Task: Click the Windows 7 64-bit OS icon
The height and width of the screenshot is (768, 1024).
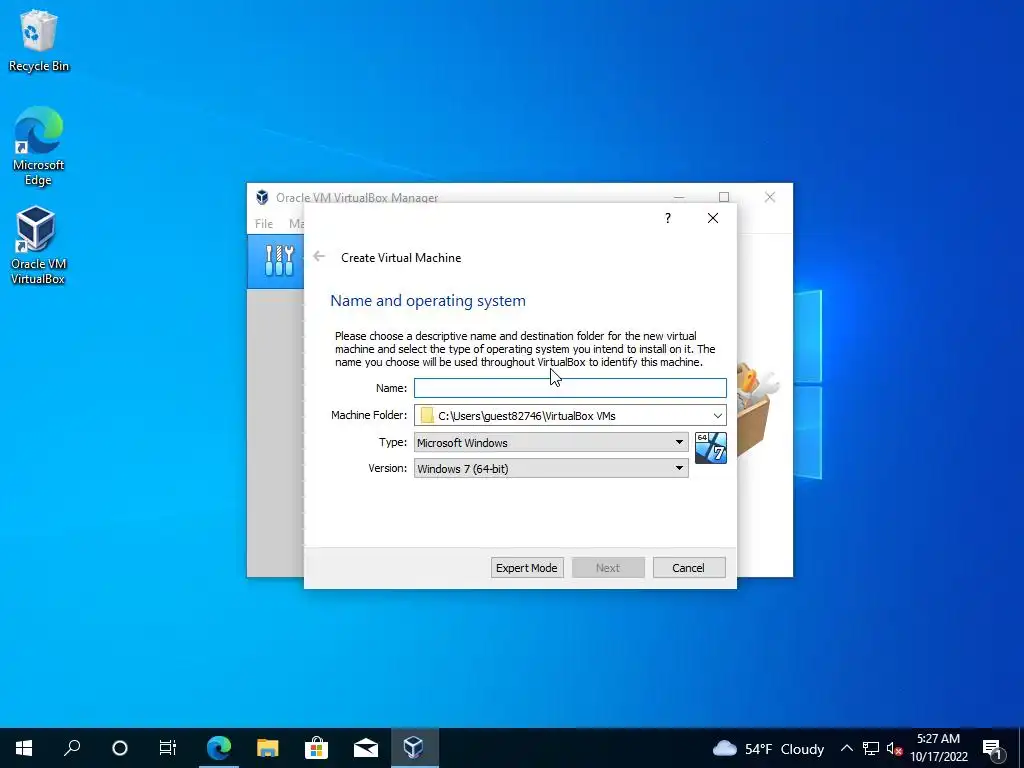Action: [711, 448]
